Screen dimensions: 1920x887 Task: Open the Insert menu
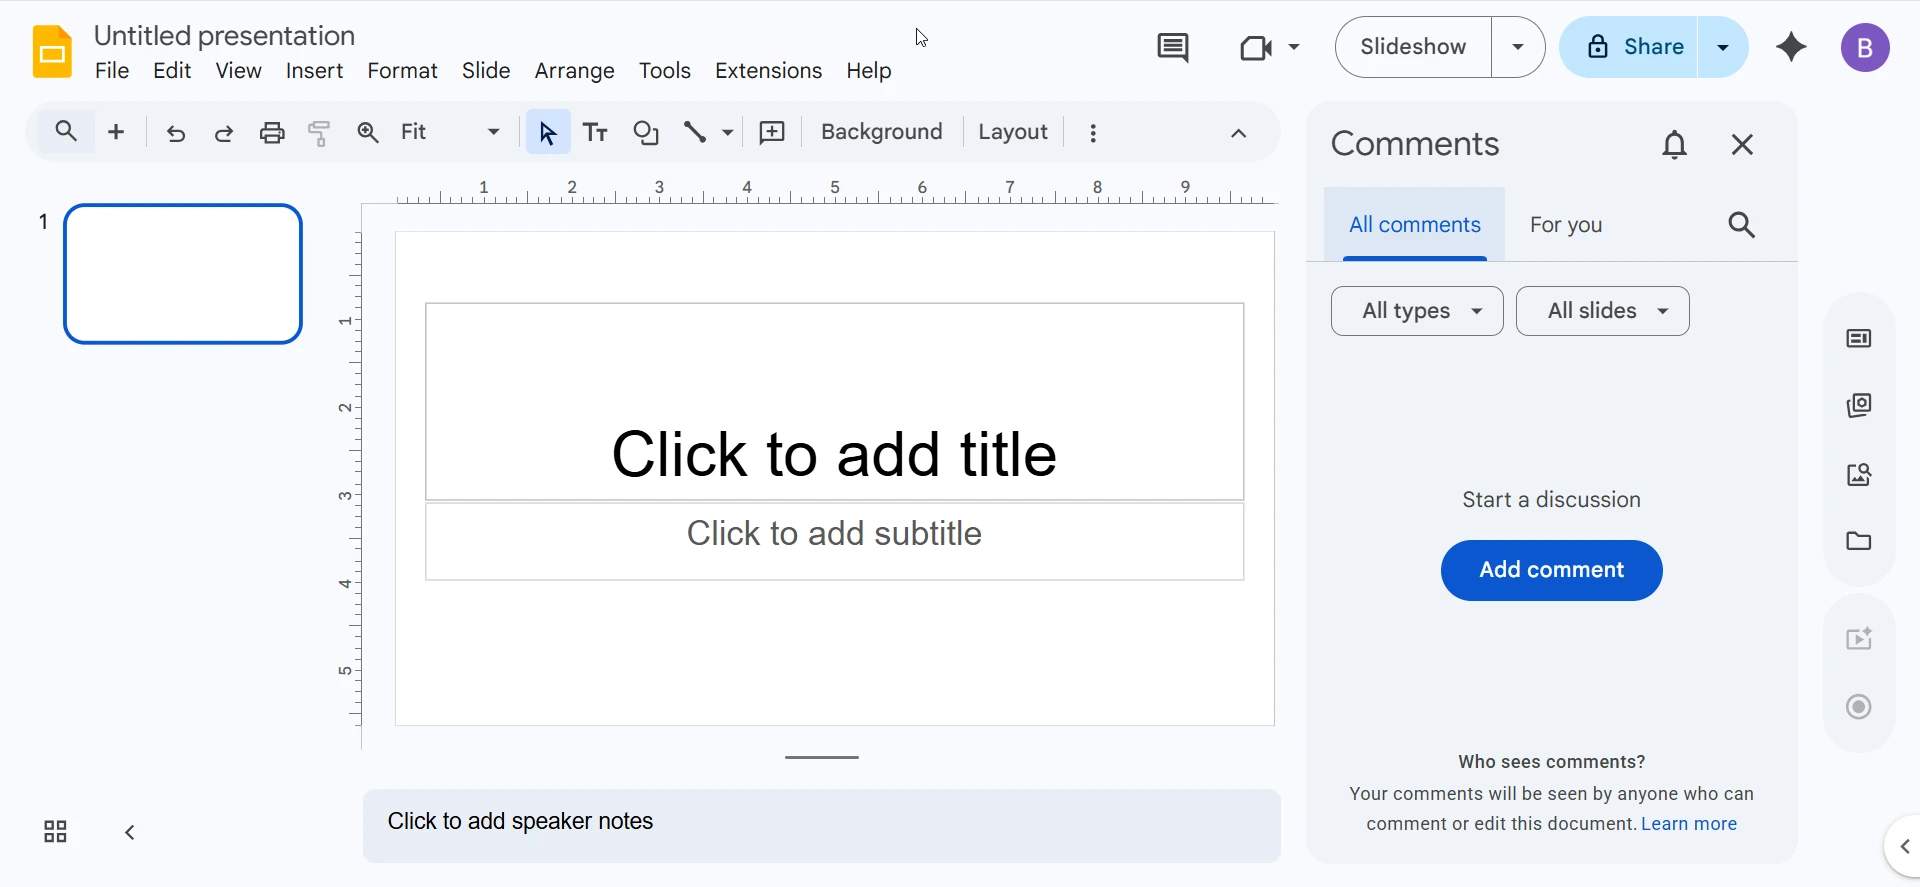(x=314, y=71)
